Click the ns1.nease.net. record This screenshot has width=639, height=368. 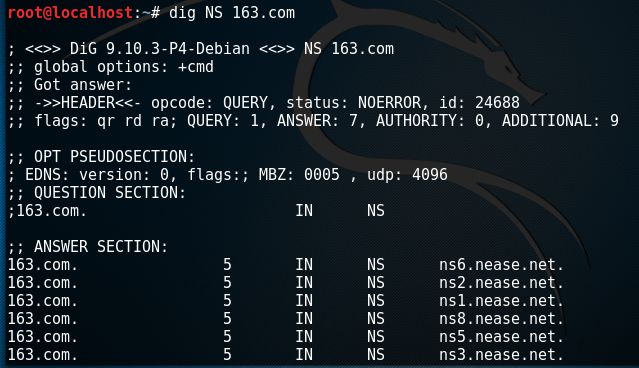(x=501, y=301)
